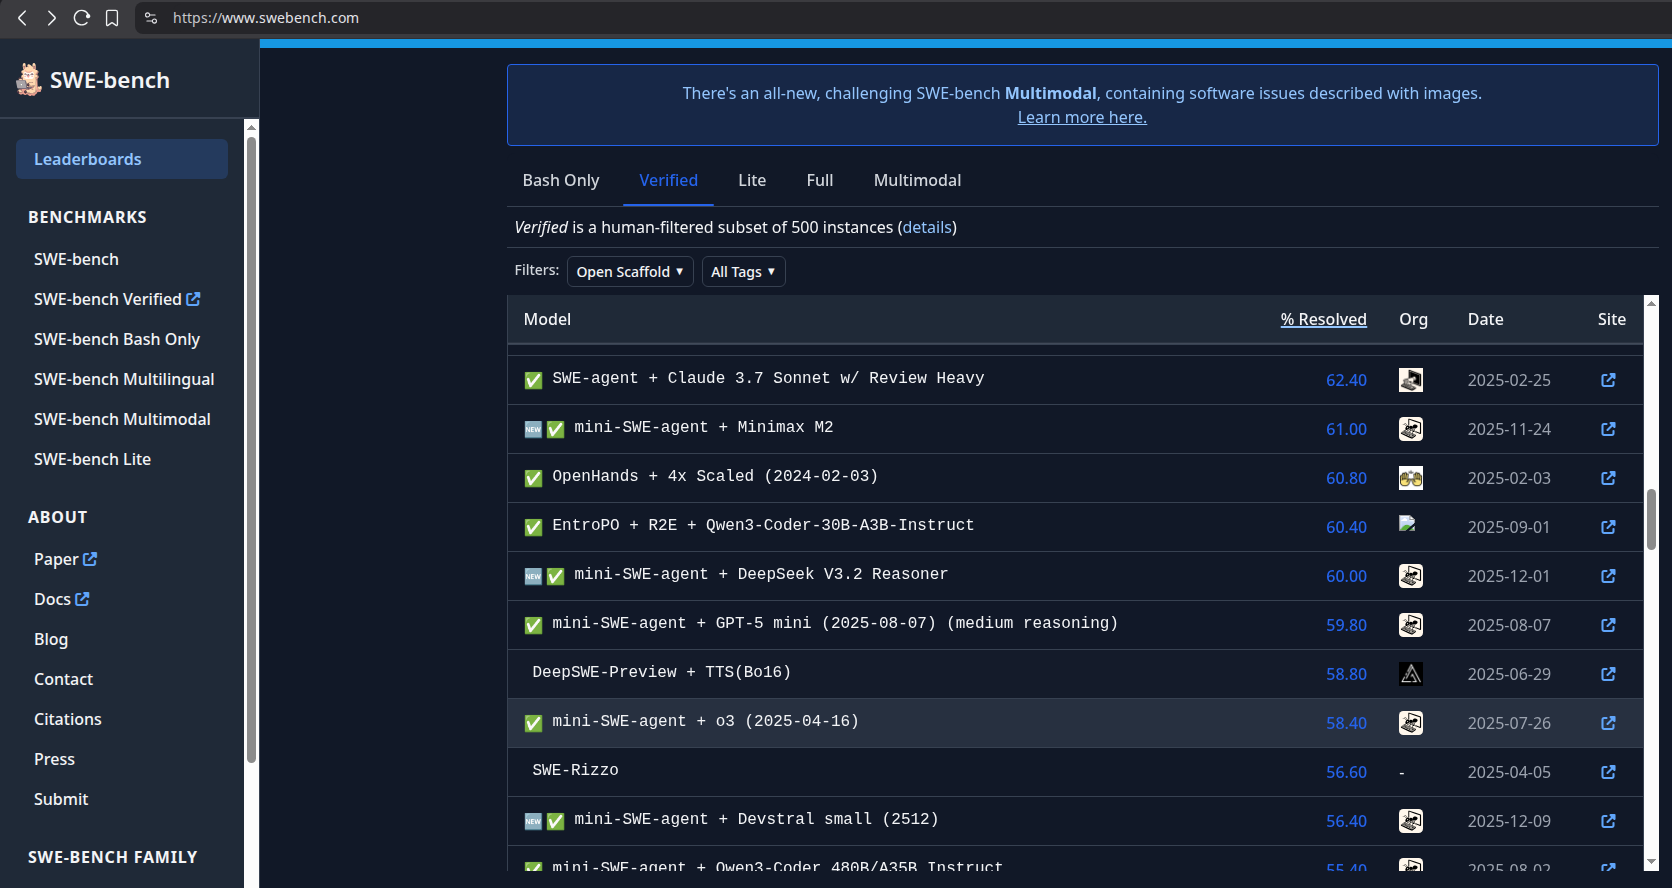
Task: Click the SWE-bench mascot logo icon
Action: (x=29, y=80)
